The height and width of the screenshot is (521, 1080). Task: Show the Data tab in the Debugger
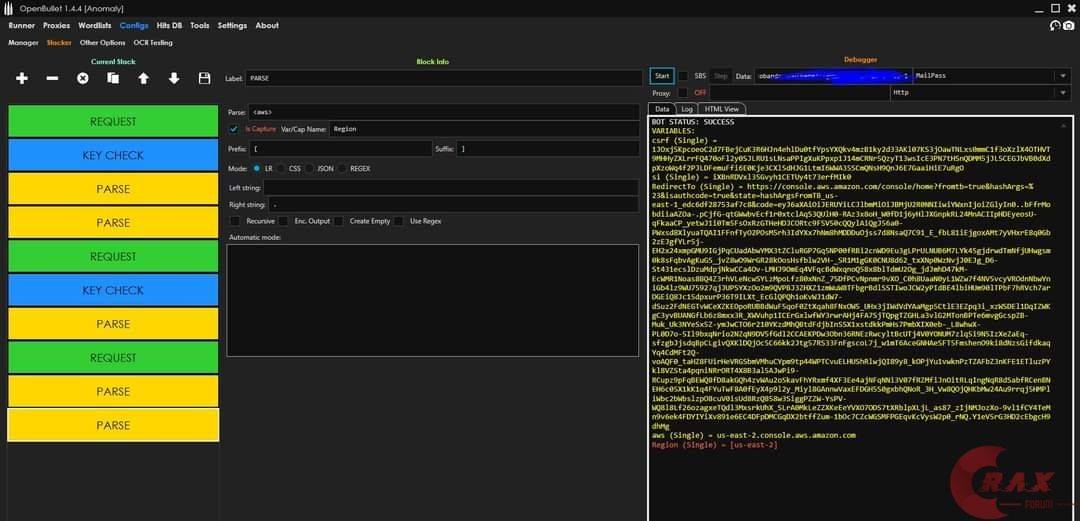[x=662, y=109]
